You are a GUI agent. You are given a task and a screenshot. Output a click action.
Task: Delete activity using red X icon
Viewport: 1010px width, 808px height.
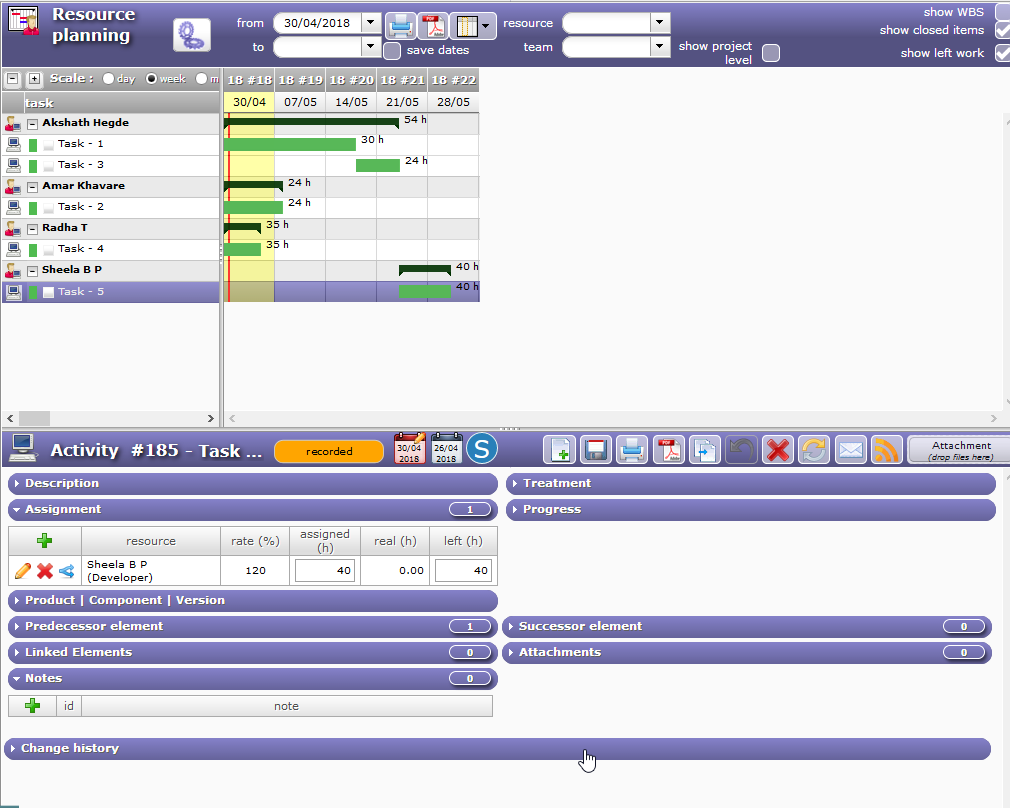tap(777, 450)
